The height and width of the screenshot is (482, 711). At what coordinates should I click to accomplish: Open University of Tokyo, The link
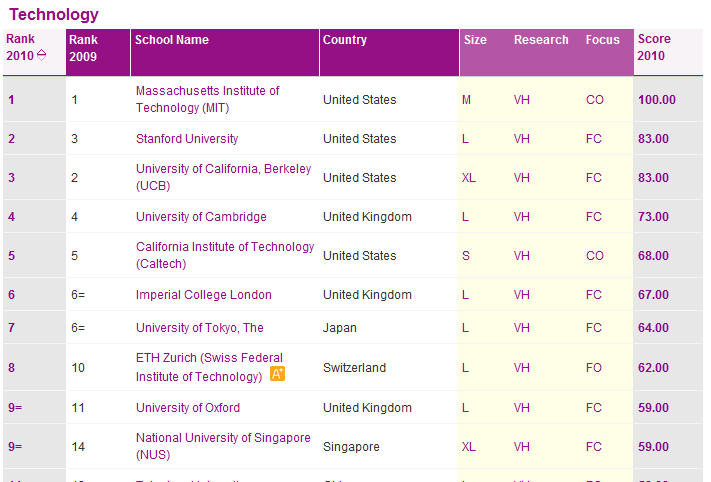point(200,328)
